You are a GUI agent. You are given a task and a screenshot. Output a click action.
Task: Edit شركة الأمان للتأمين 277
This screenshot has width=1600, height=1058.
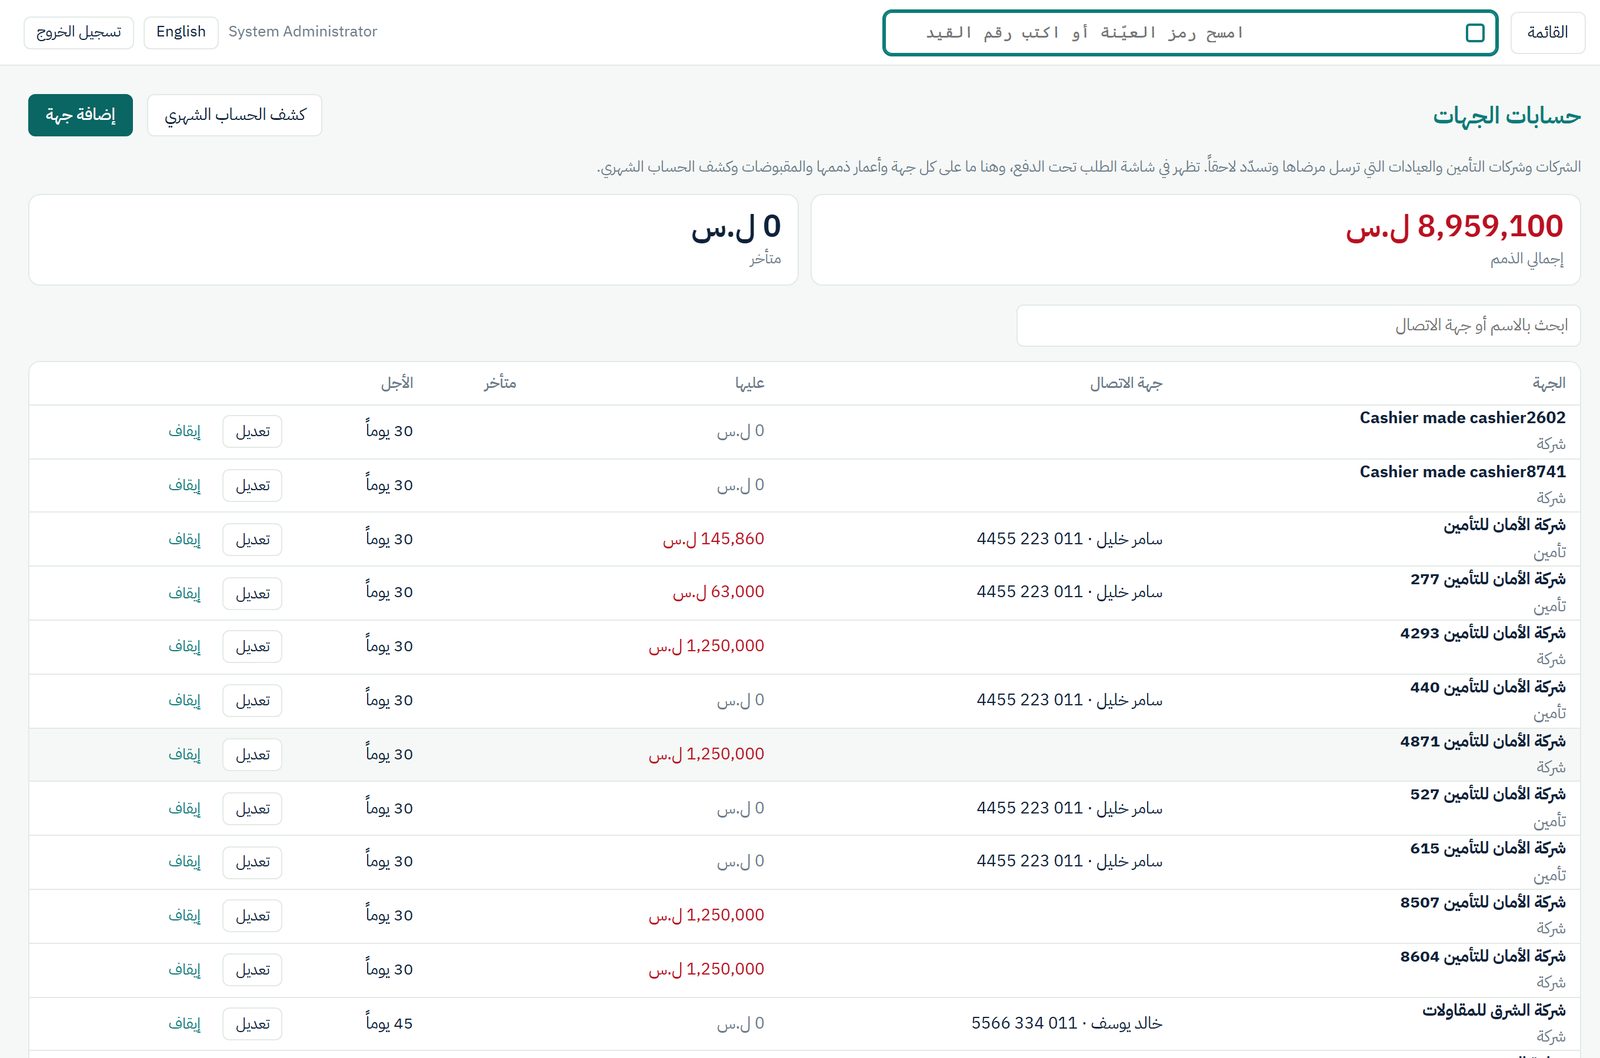[x=252, y=593]
